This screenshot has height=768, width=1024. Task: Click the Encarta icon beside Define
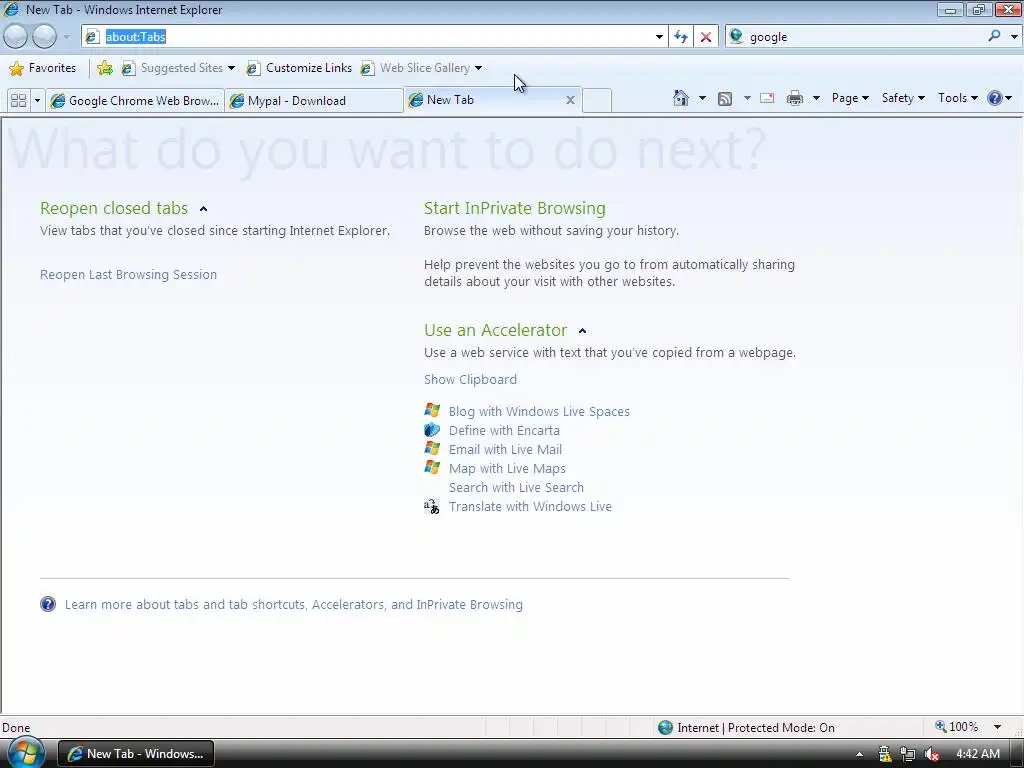pyautogui.click(x=432, y=430)
